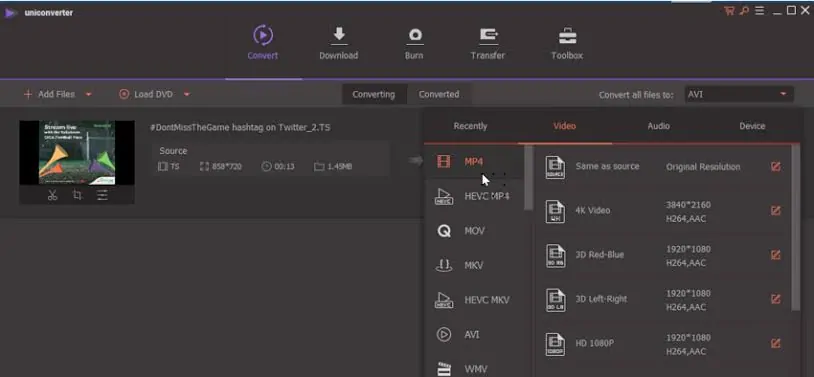Viewport: 814px width, 377px height.
Task: Switch to the Converted tab
Action: pos(439,95)
